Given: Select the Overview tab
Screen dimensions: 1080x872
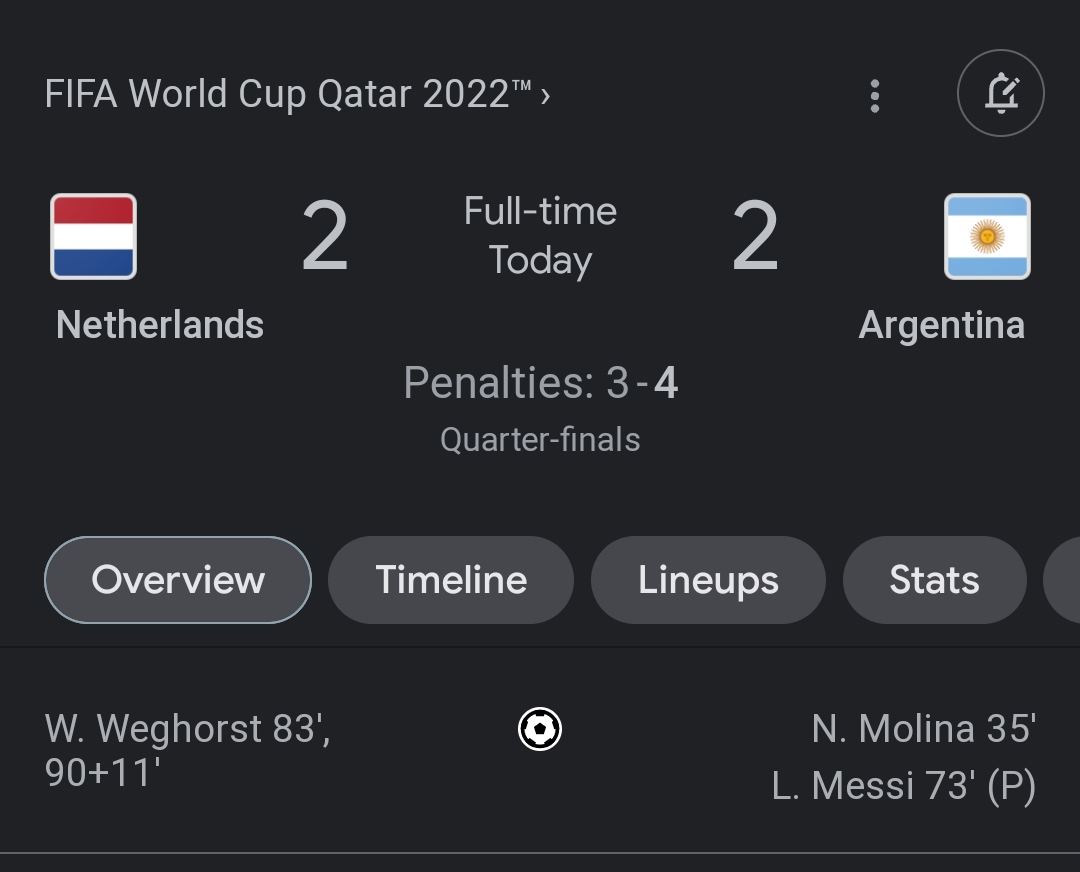Looking at the screenshot, I should point(178,580).
